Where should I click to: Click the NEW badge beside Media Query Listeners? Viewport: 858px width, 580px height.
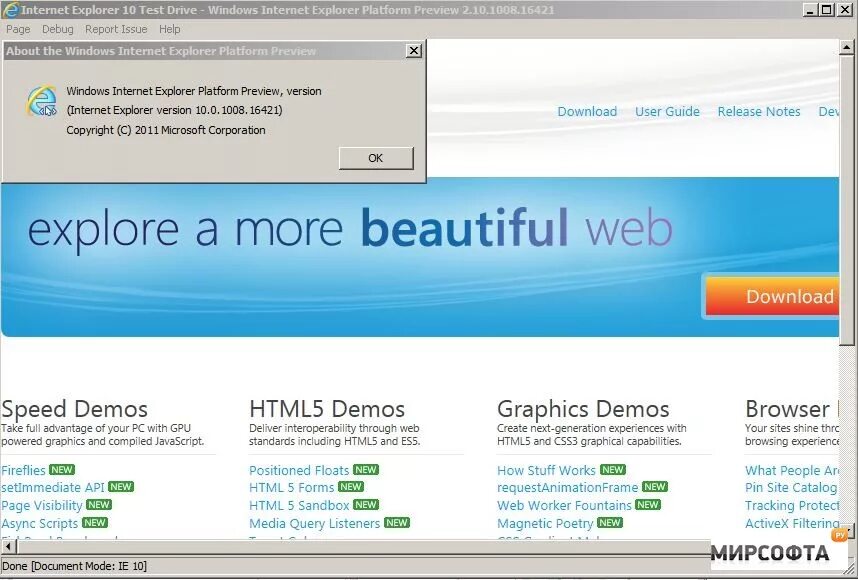(x=397, y=523)
